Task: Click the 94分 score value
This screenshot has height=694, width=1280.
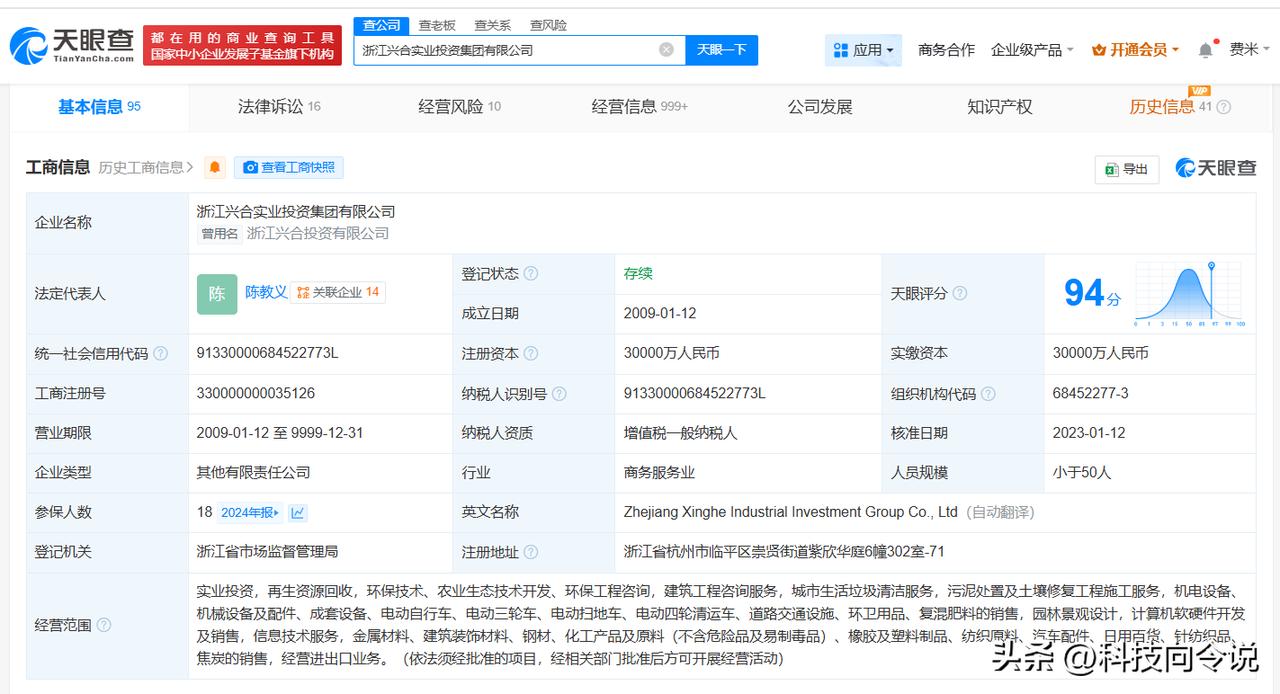Action: tap(1092, 293)
